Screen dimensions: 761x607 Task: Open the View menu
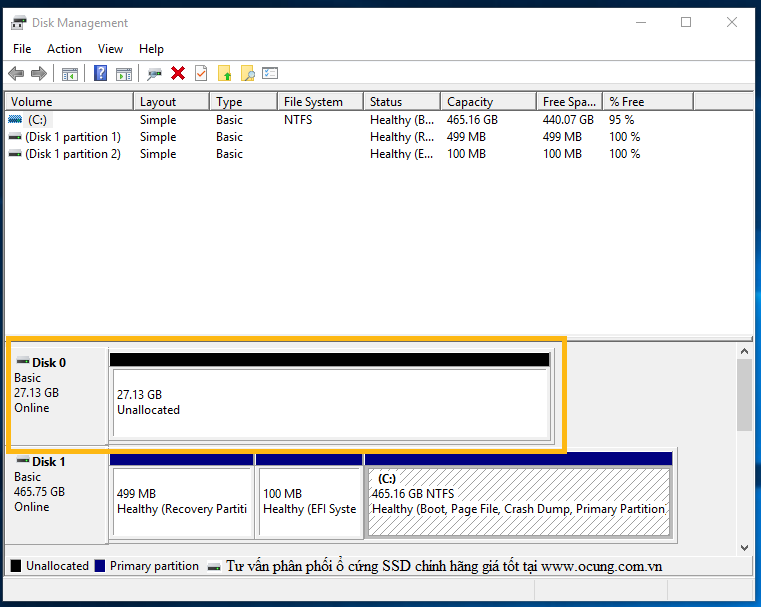tap(110, 49)
